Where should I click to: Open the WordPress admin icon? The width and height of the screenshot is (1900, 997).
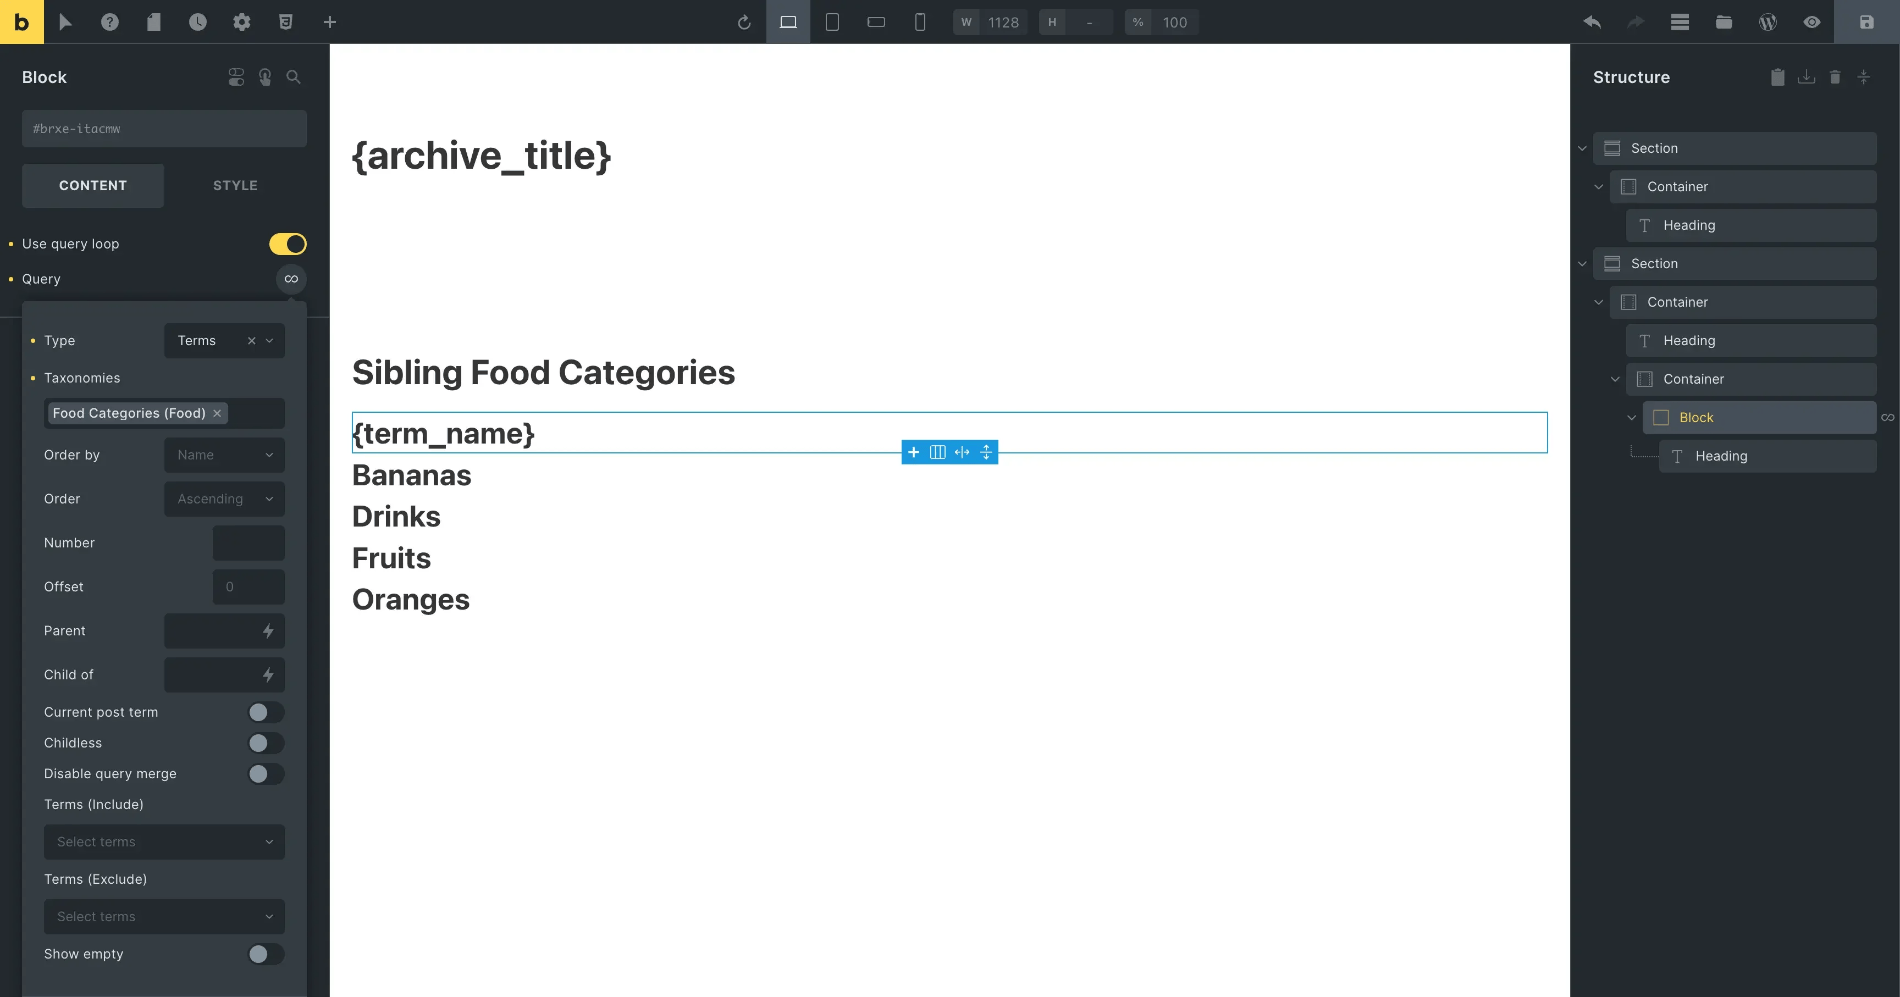pos(1767,21)
